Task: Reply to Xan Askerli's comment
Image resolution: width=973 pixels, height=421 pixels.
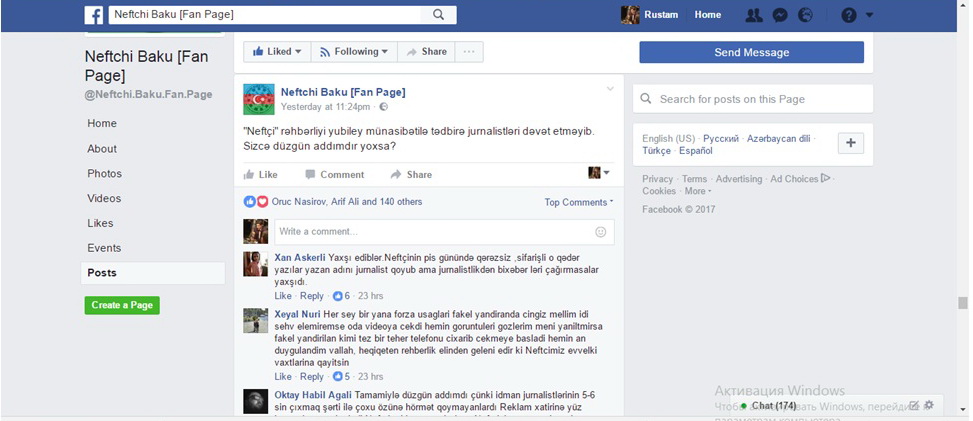Action: point(312,296)
